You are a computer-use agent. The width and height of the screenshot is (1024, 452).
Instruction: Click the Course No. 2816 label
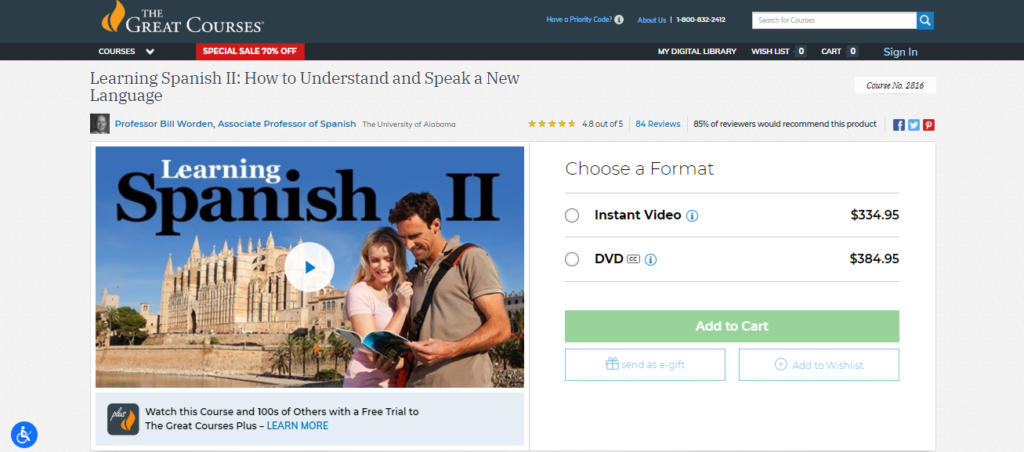pos(895,86)
